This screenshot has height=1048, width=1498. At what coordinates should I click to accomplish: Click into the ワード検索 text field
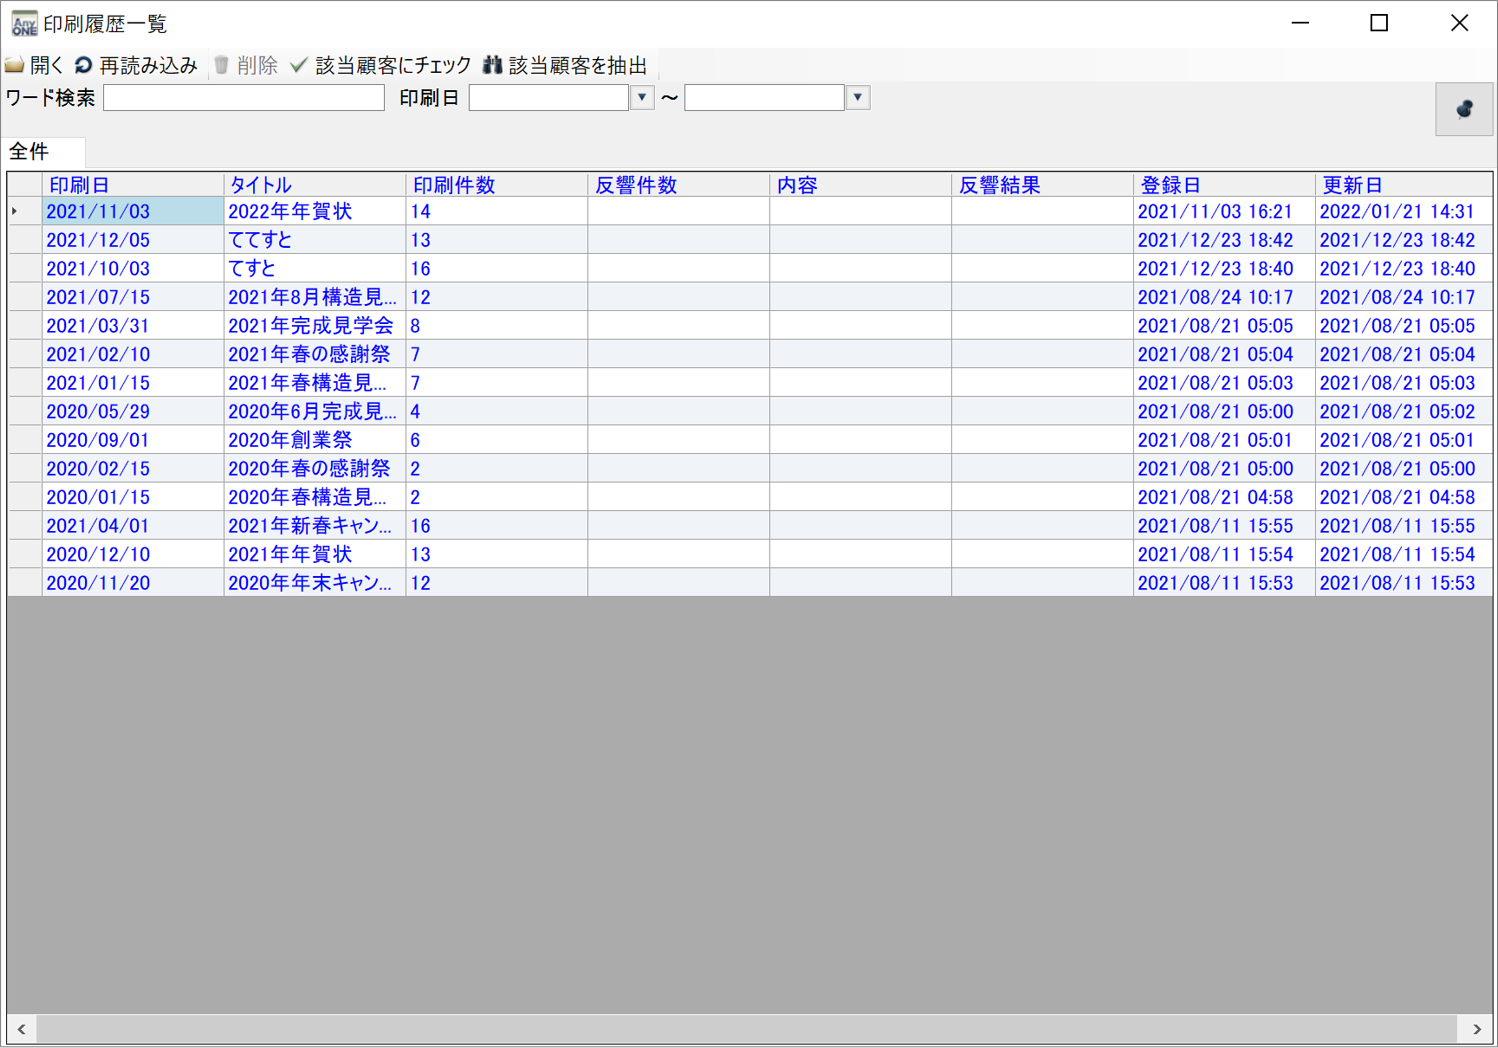tap(244, 98)
